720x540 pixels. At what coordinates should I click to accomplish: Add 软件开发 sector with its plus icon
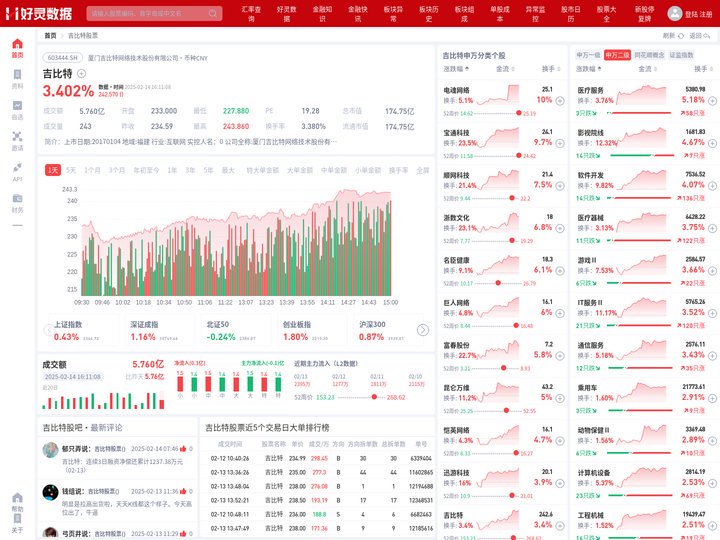tap(712, 186)
